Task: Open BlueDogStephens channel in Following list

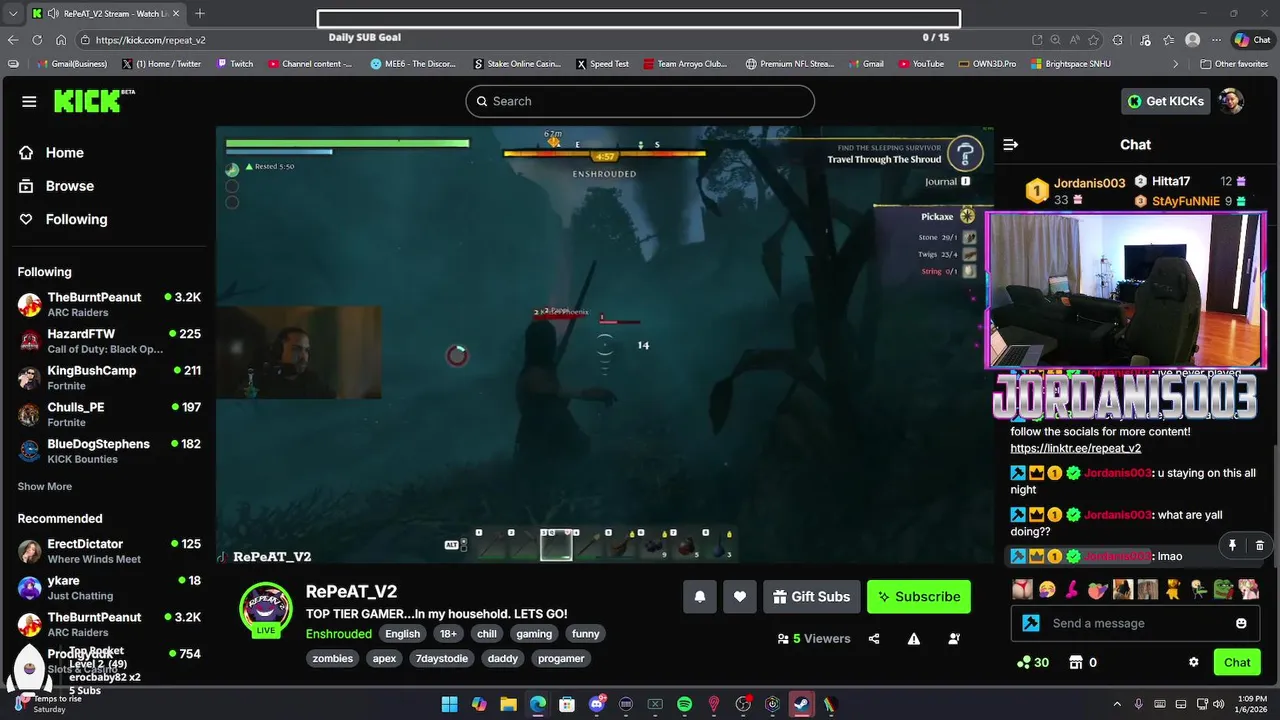Action: tap(109, 451)
